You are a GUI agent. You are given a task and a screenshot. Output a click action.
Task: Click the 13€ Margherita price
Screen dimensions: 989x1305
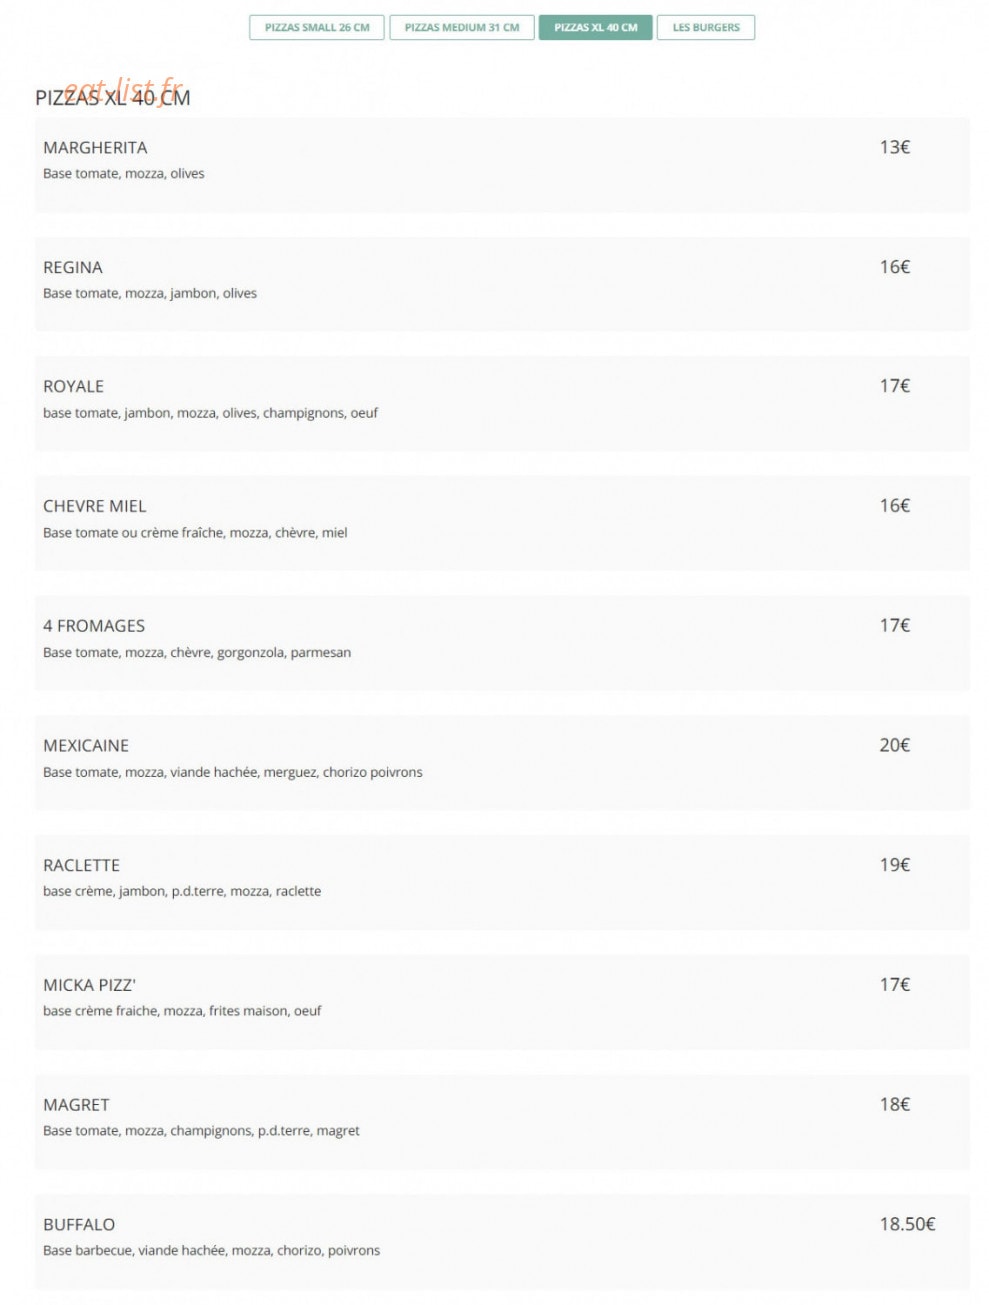[895, 147]
